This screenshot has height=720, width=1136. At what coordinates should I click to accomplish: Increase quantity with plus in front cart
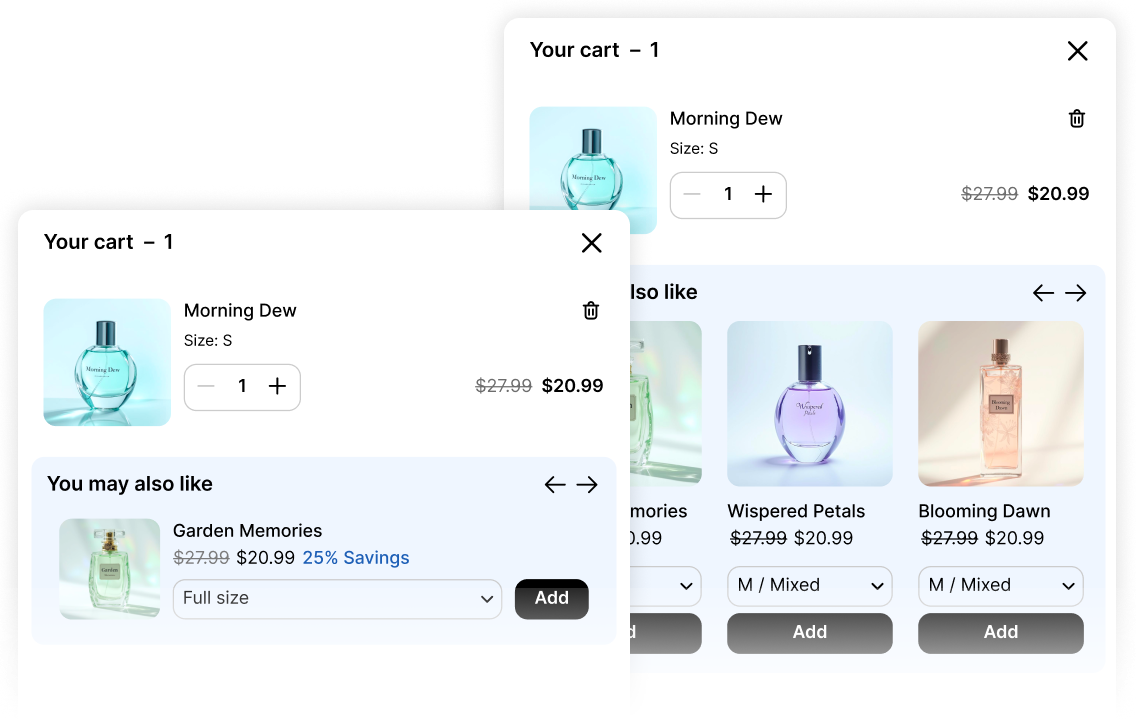(x=277, y=386)
